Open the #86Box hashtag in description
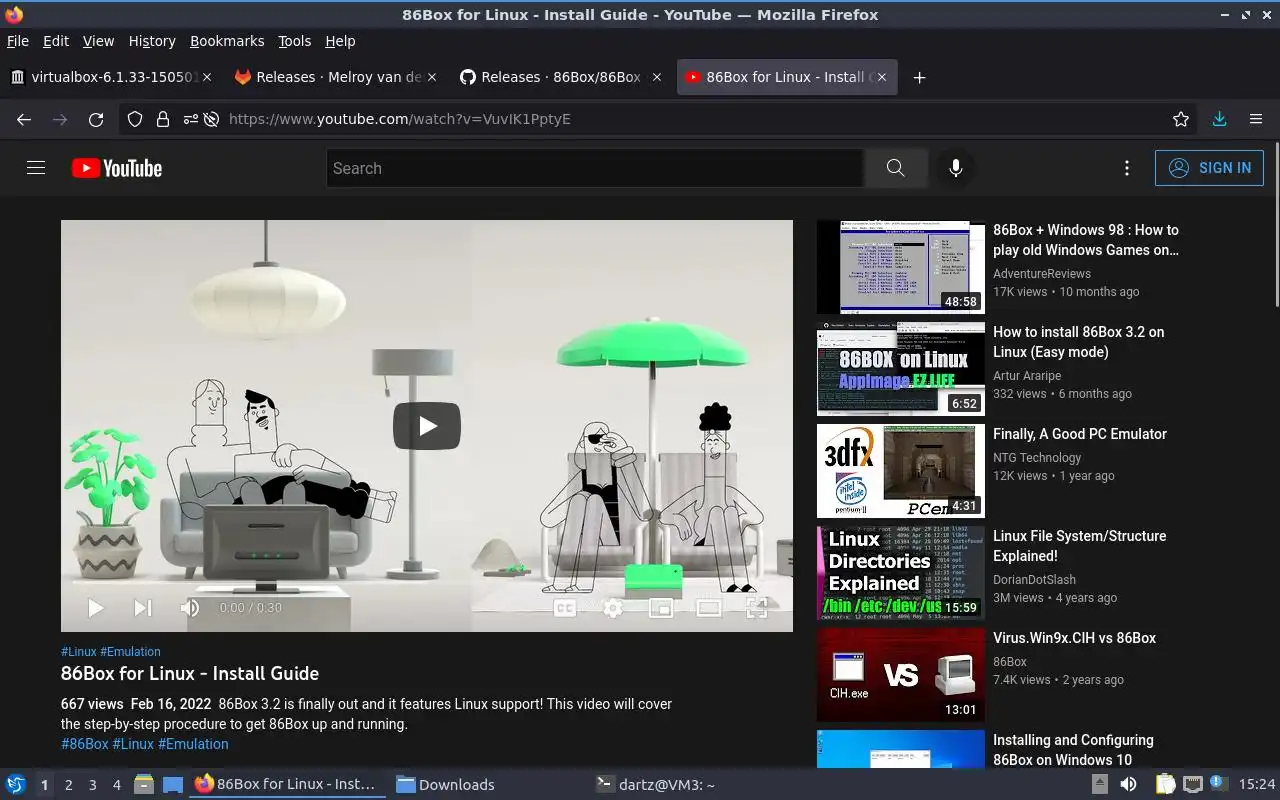Screen dimensions: 1280x800 pyautogui.click(x=84, y=744)
